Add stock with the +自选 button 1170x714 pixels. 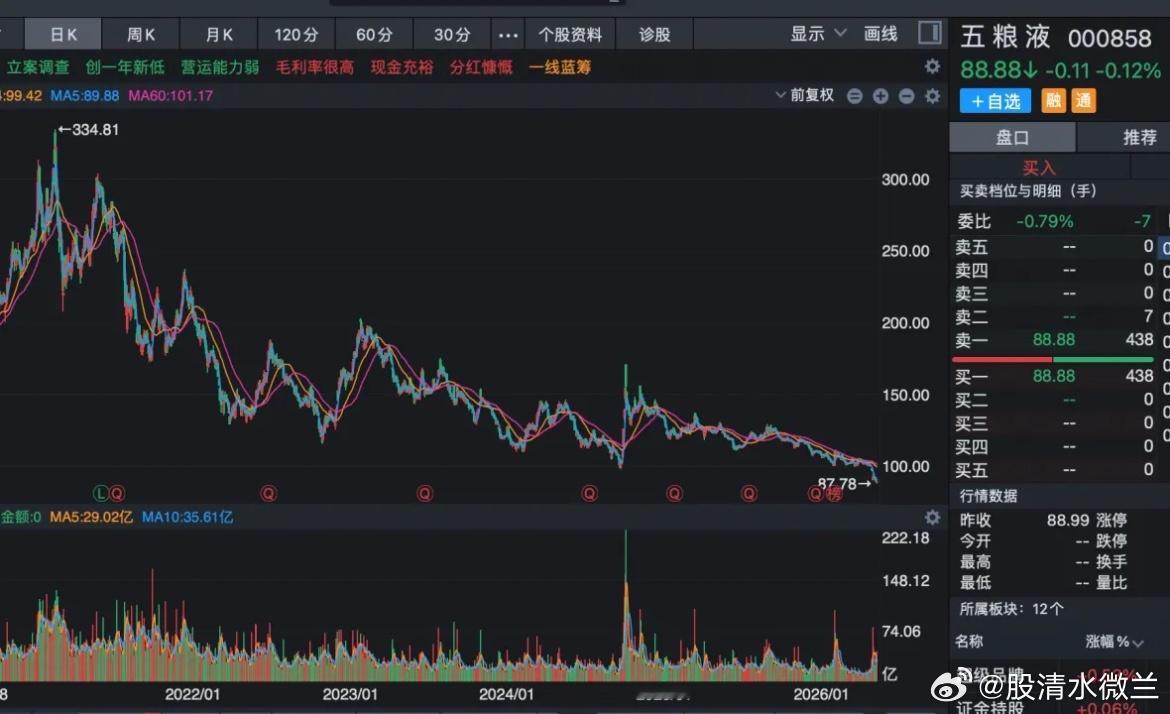(995, 101)
